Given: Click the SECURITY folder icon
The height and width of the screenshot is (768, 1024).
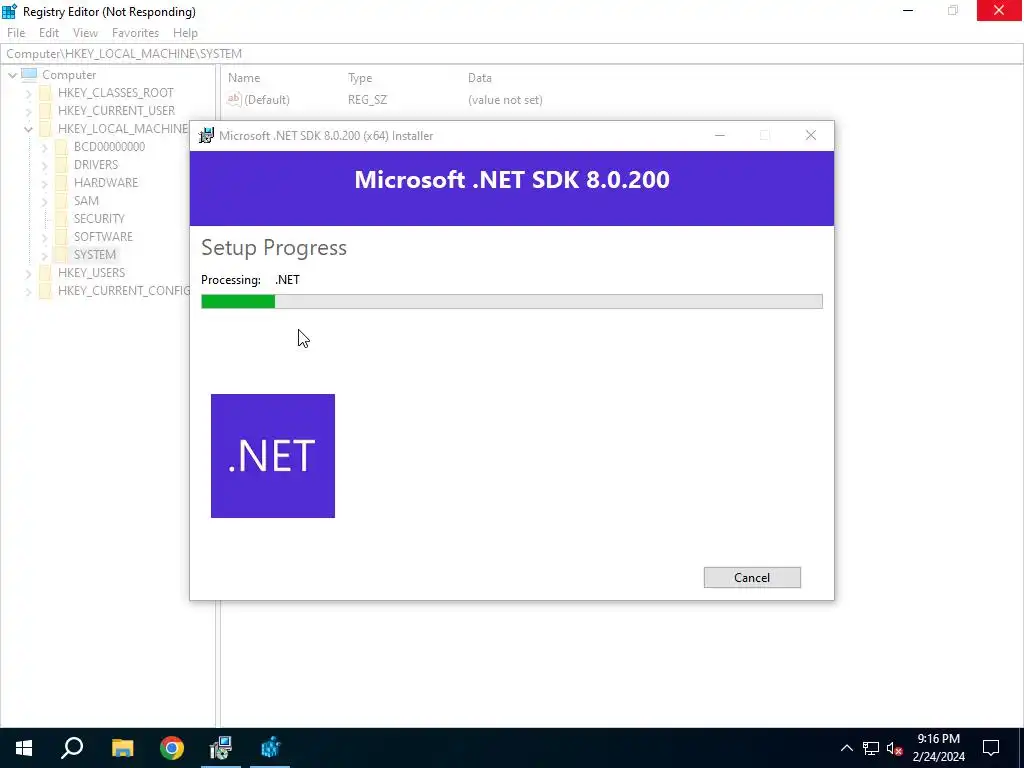Looking at the screenshot, I should [61, 218].
